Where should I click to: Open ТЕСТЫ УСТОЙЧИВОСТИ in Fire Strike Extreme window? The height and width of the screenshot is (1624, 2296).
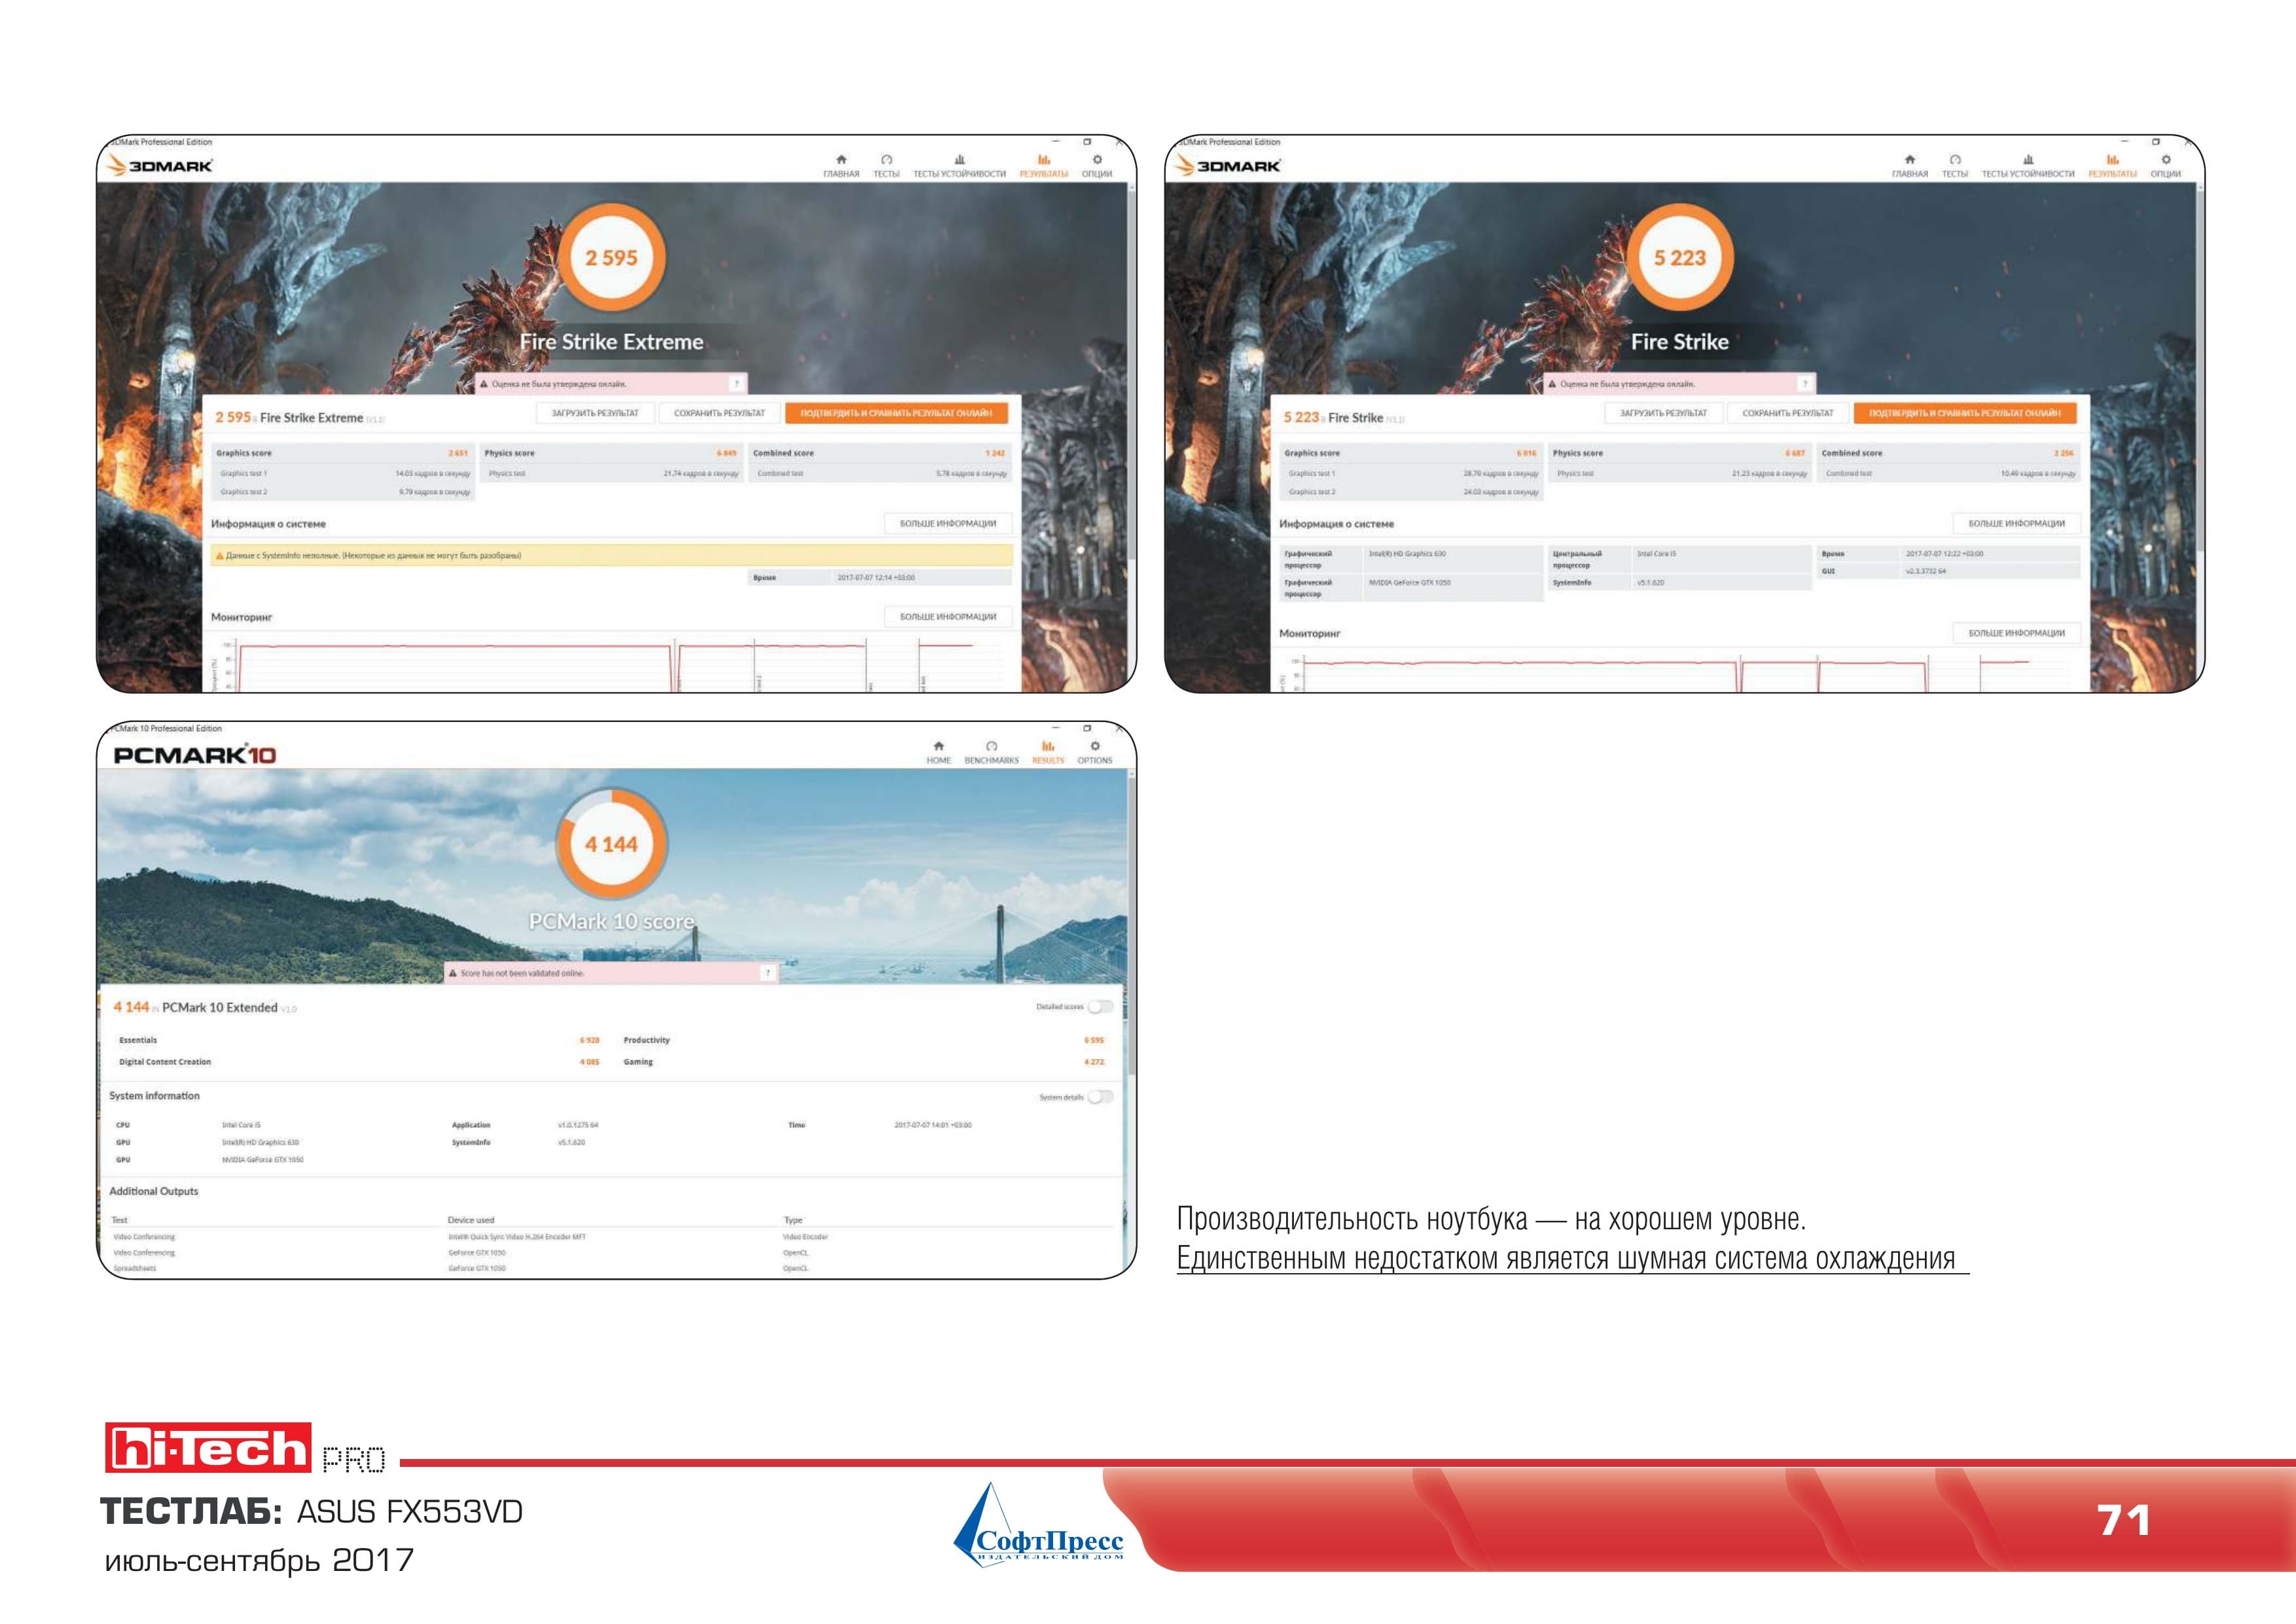[959, 165]
